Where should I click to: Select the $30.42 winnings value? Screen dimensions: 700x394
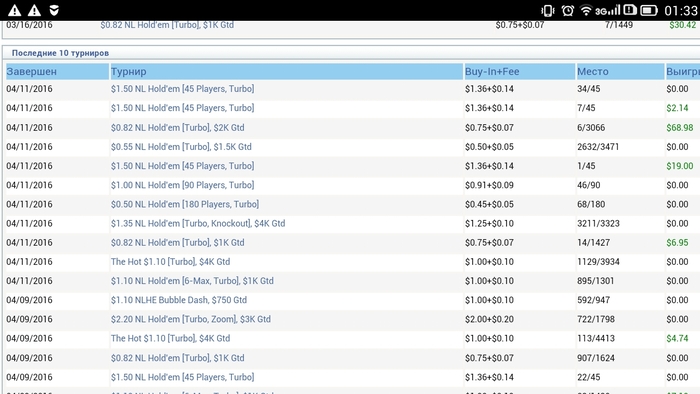click(683, 25)
